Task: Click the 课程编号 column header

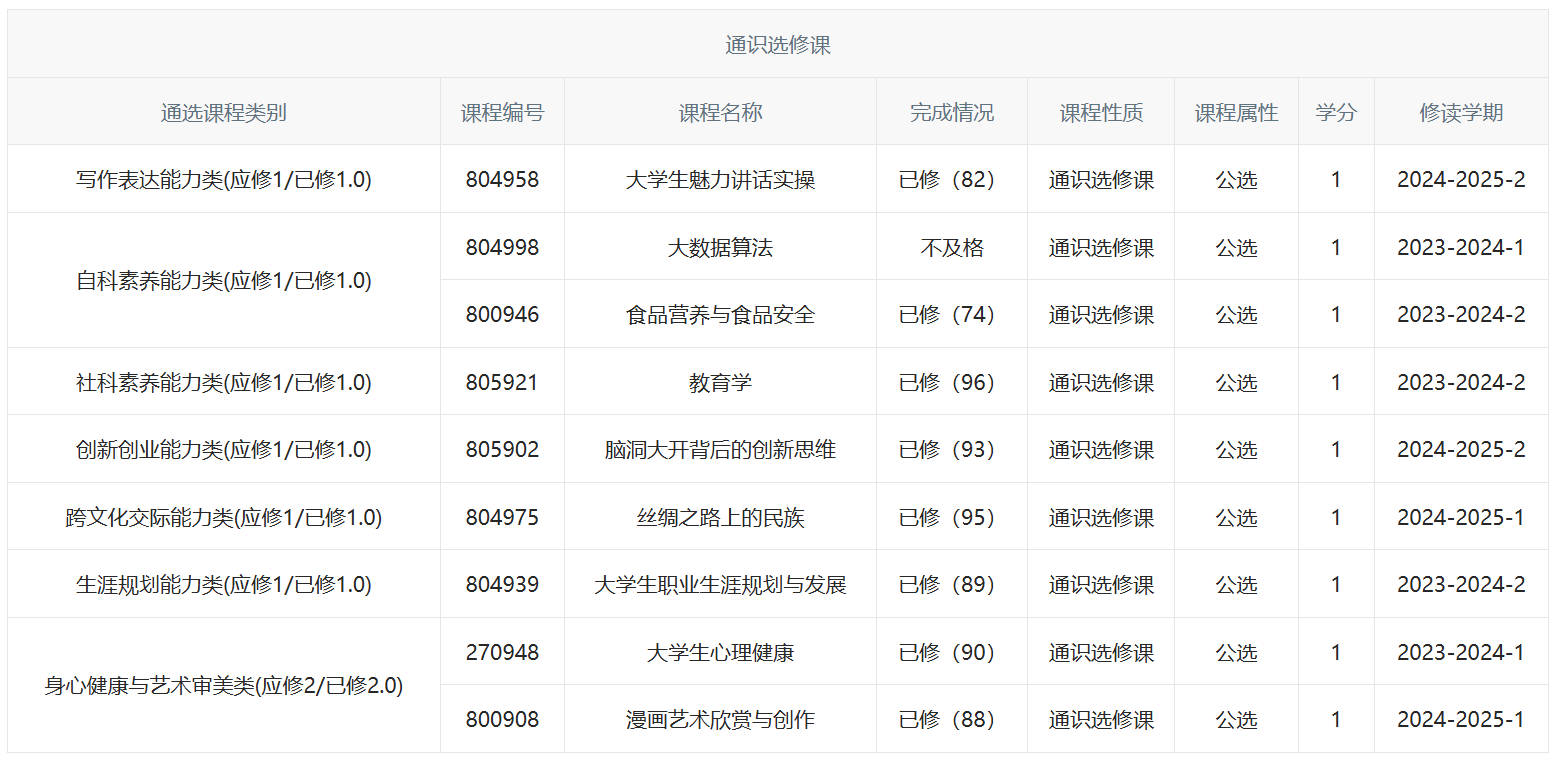Action: tap(502, 112)
